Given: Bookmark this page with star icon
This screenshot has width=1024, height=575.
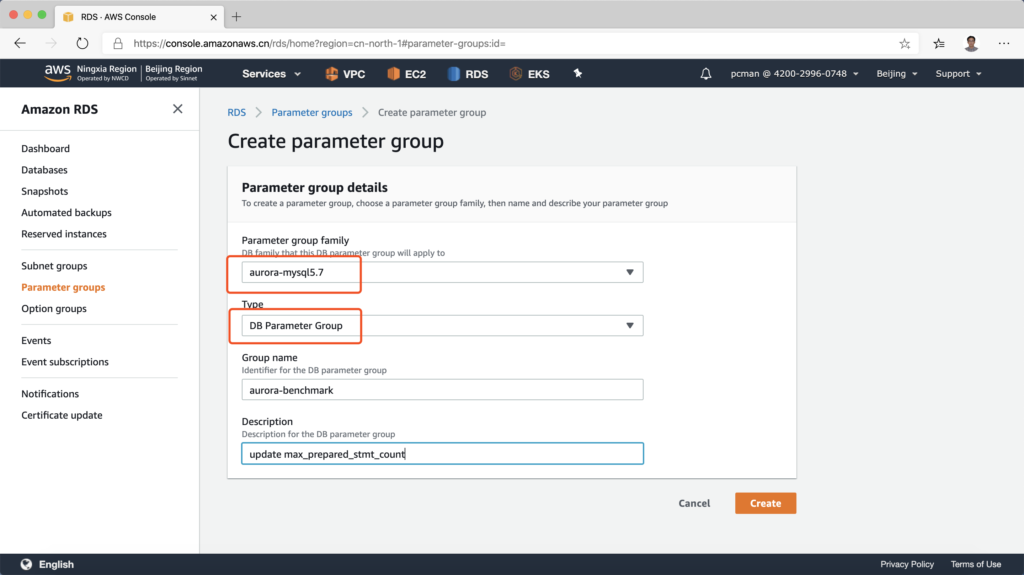Looking at the screenshot, I should point(904,44).
